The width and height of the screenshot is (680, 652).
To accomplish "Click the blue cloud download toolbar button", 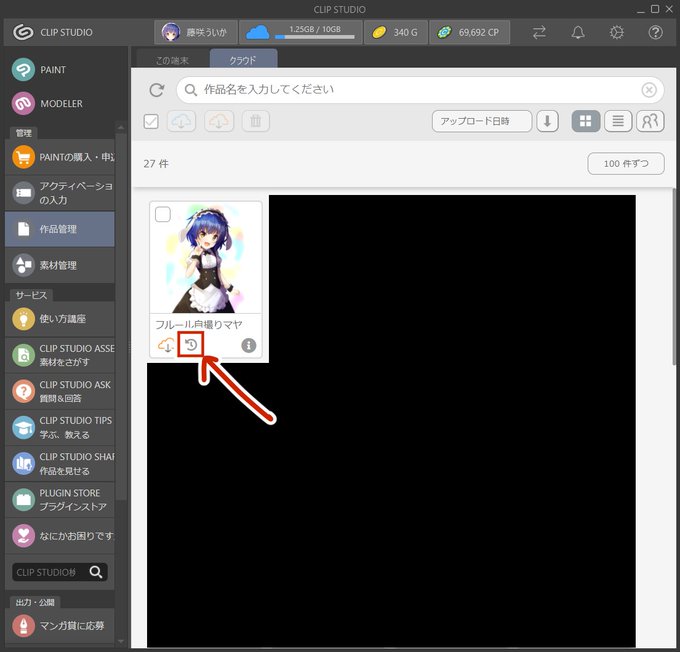I will pyautogui.click(x=181, y=121).
